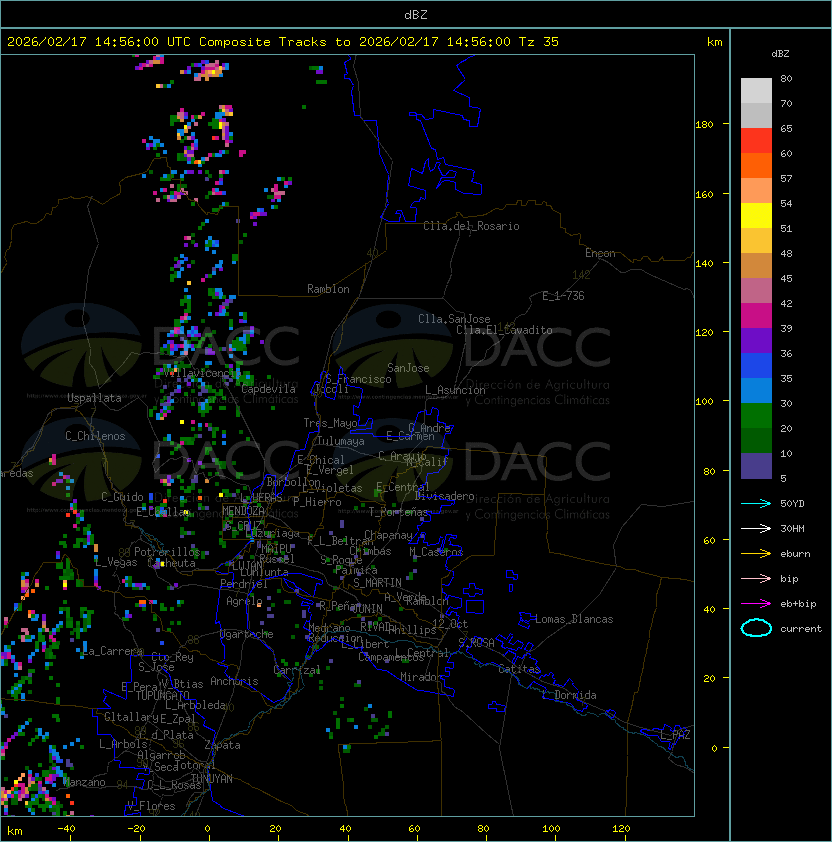This screenshot has height=842, width=832.
Task: Pick the green 20-30 dBZ swatch
Action: point(756,416)
